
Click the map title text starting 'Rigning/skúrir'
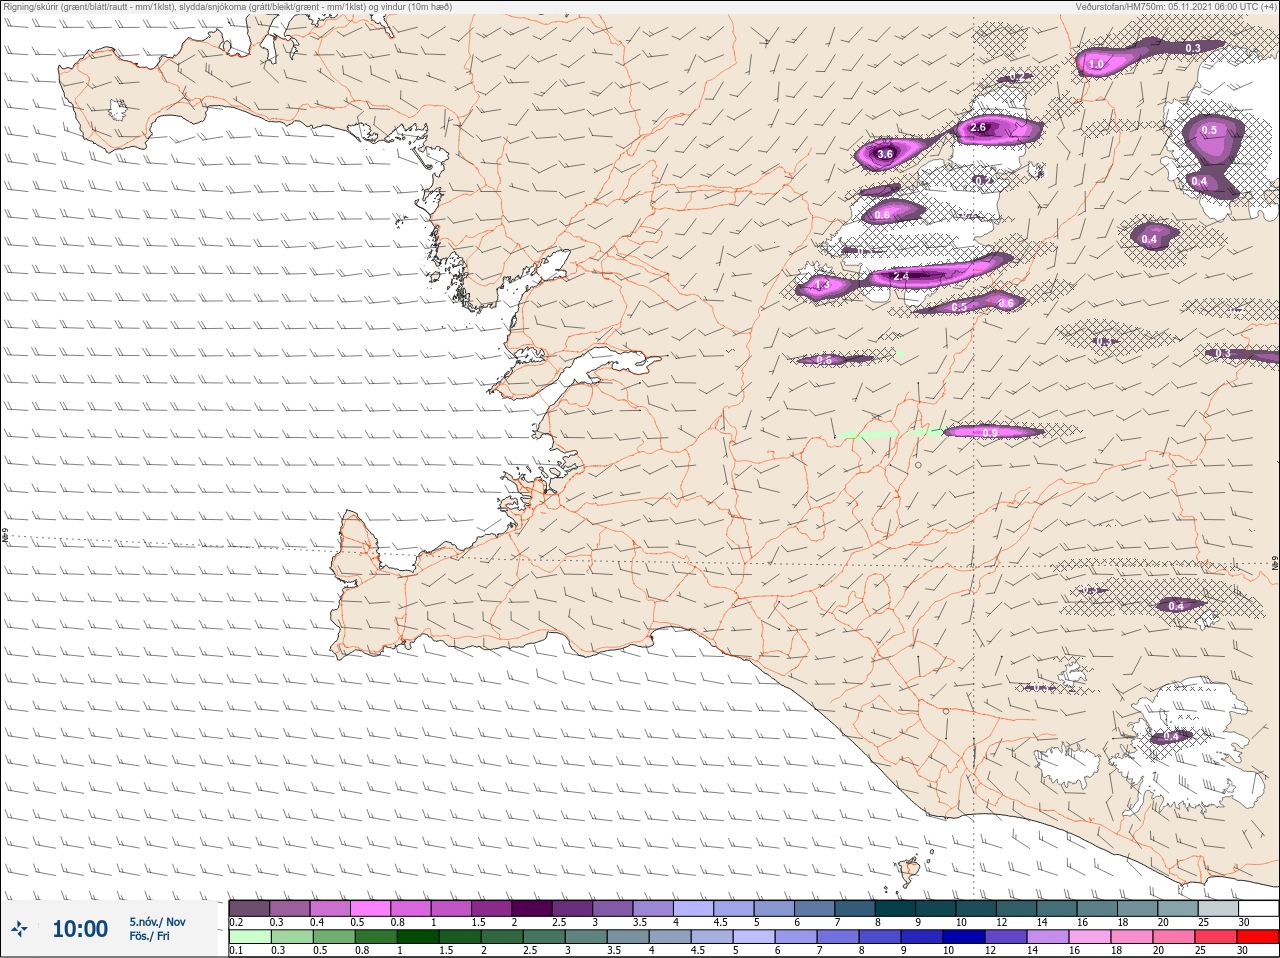click(x=227, y=7)
